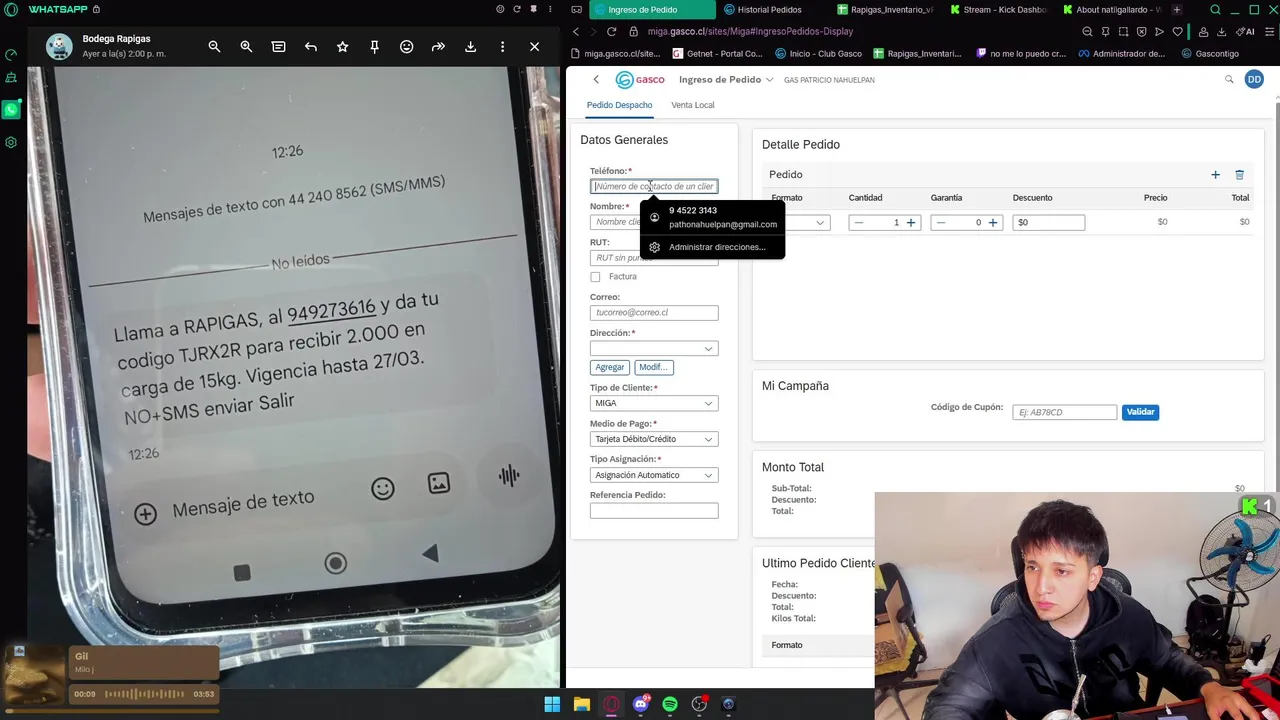Image resolution: width=1280 pixels, height=720 pixels.
Task: Go to message in chat icon
Action: [x=278, y=47]
